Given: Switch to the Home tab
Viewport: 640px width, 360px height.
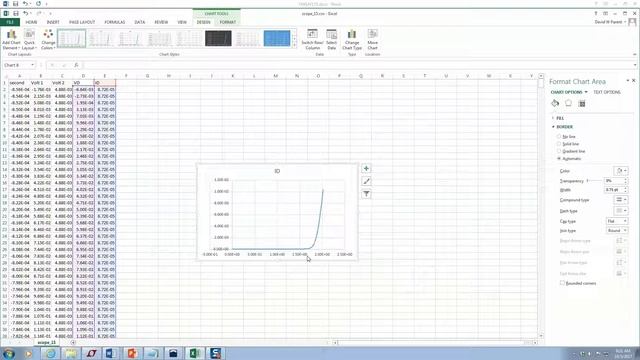Looking at the screenshot, I should (x=31, y=22).
